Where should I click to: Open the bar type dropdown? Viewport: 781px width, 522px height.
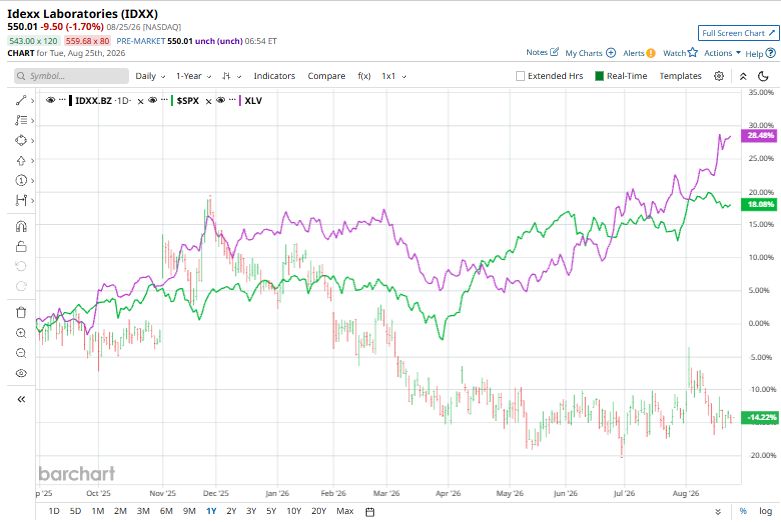(232, 76)
